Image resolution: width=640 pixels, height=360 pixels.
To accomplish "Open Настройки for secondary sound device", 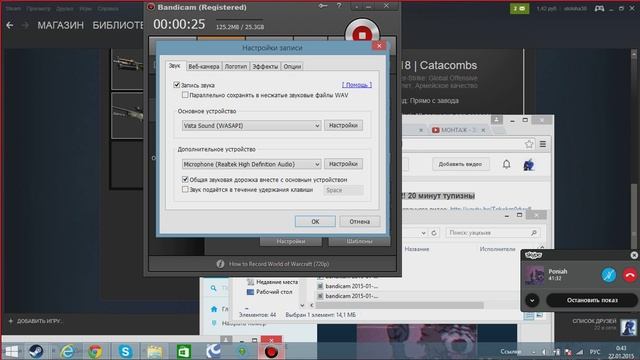I will 343,164.
